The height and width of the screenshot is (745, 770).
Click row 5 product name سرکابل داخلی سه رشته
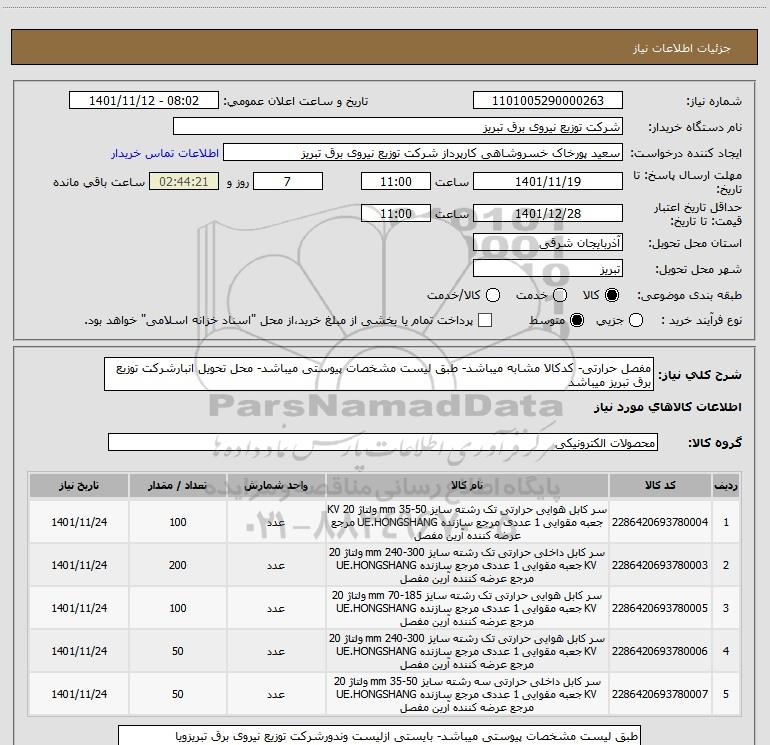(467, 694)
